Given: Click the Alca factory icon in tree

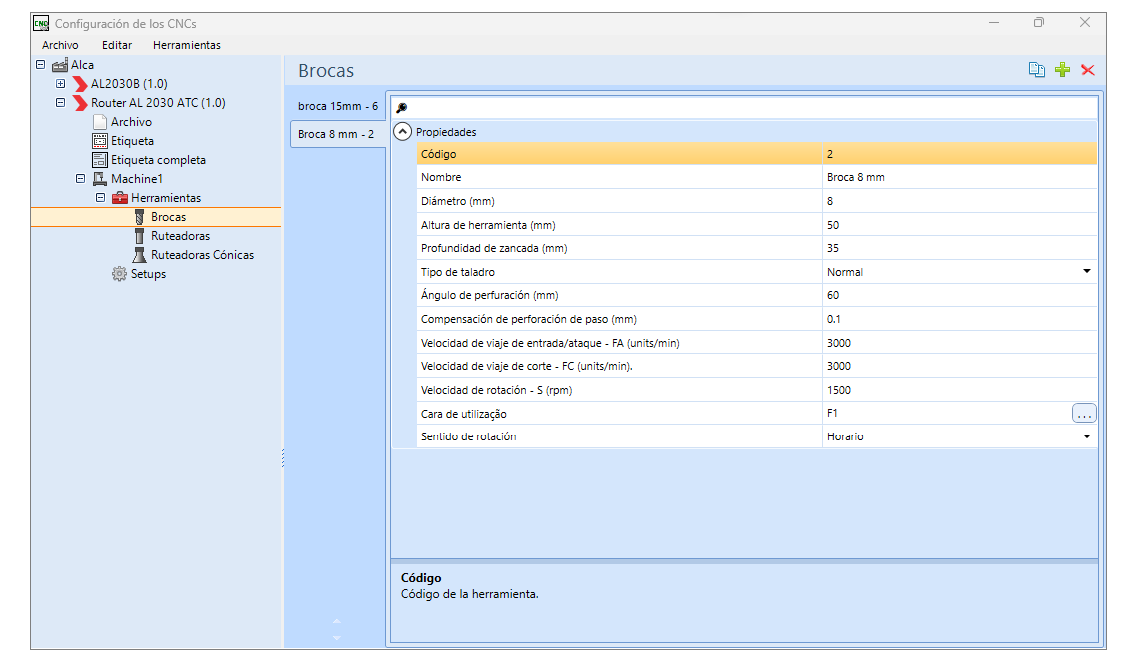Looking at the screenshot, I should pos(60,65).
